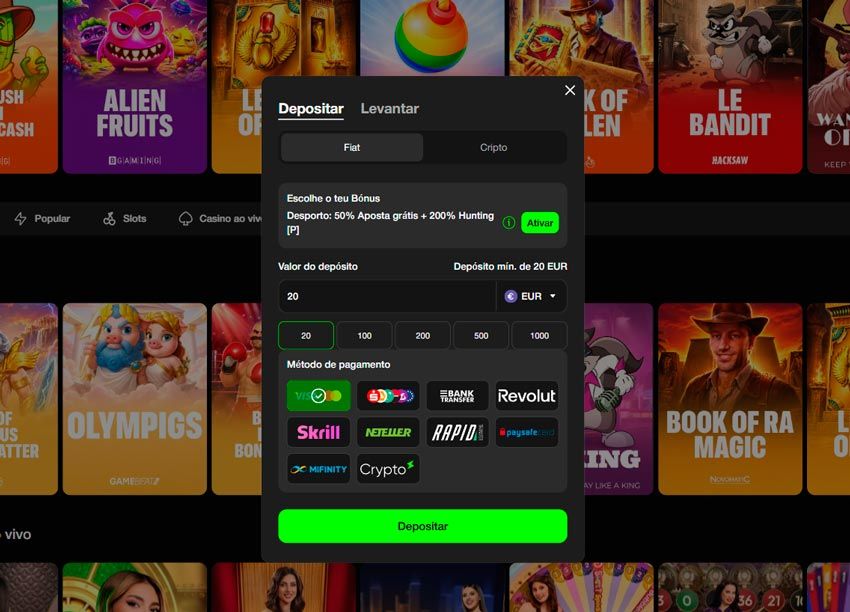The height and width of the screenshot is (612, 850).
Task: Close the deposit dialog
Action: 570,90
